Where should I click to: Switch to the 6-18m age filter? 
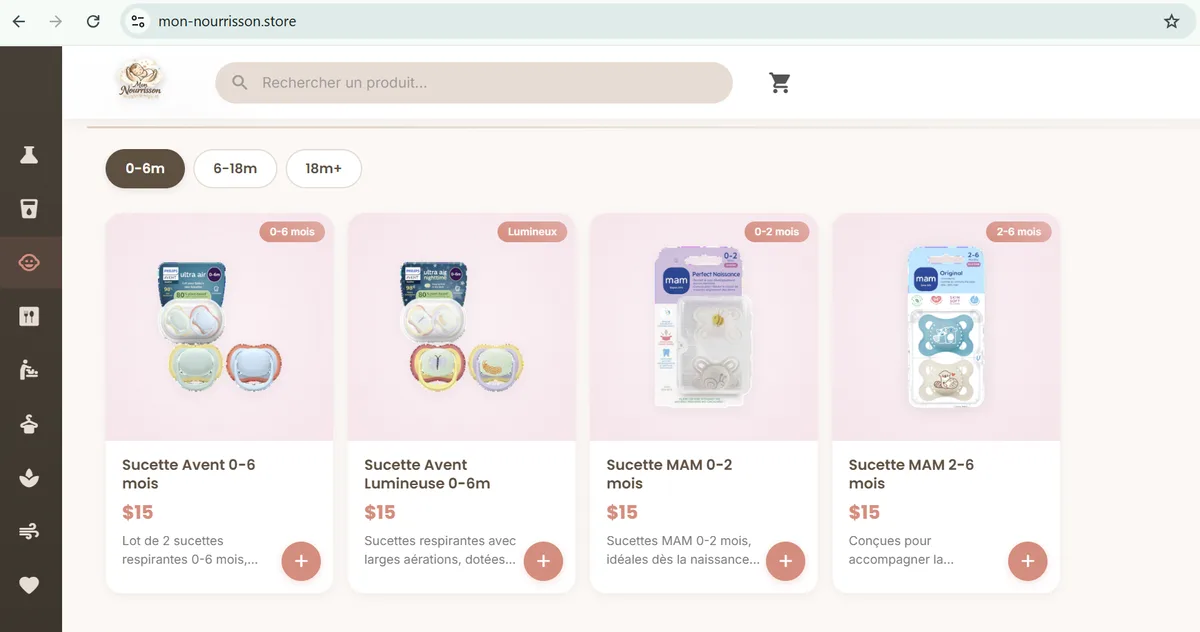click(235, 168)
